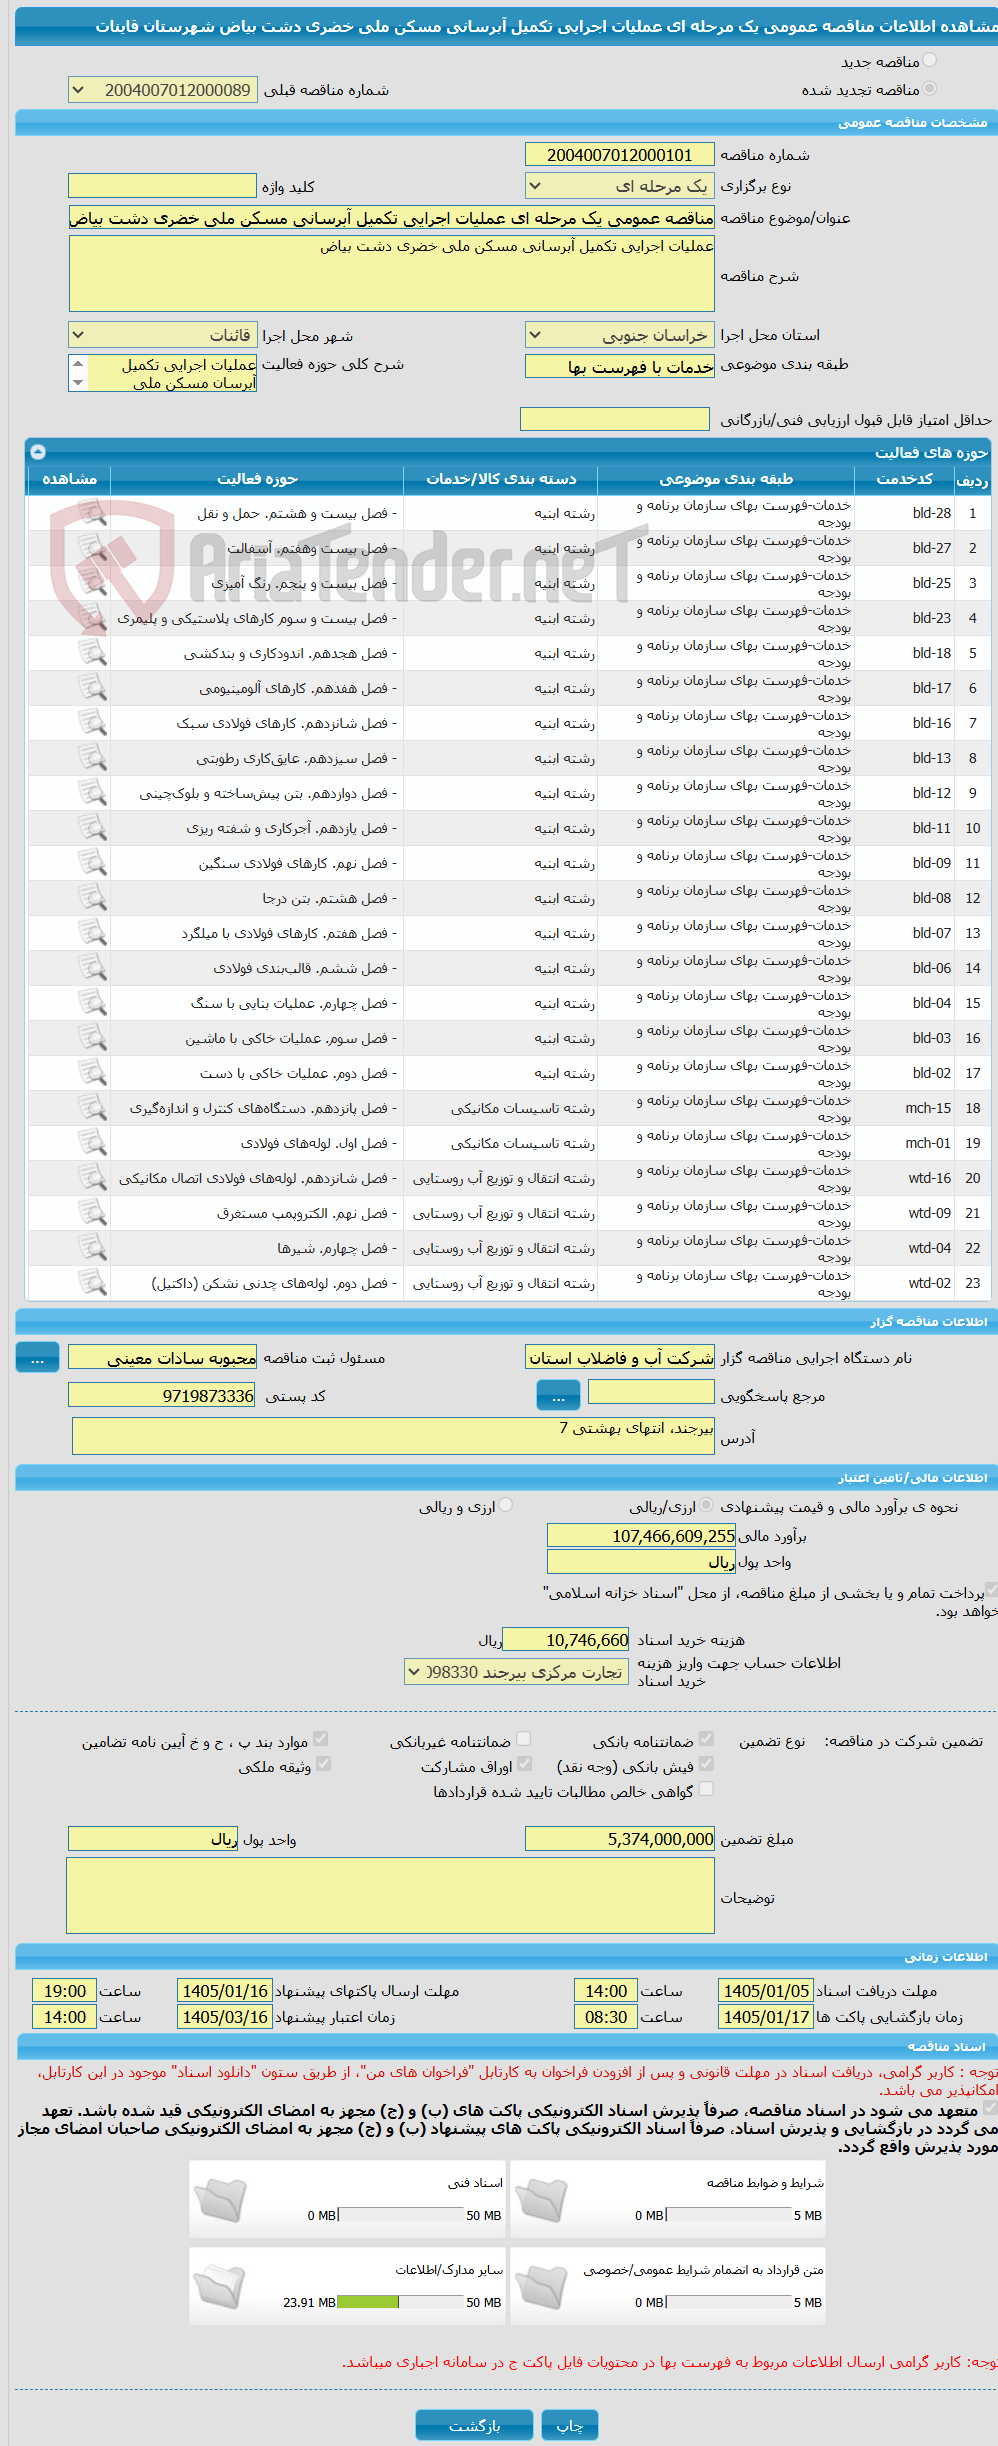This screenshot has height=2446, width=998.
Task: Open view icon for row bld-11
Action: click(92, 828)
